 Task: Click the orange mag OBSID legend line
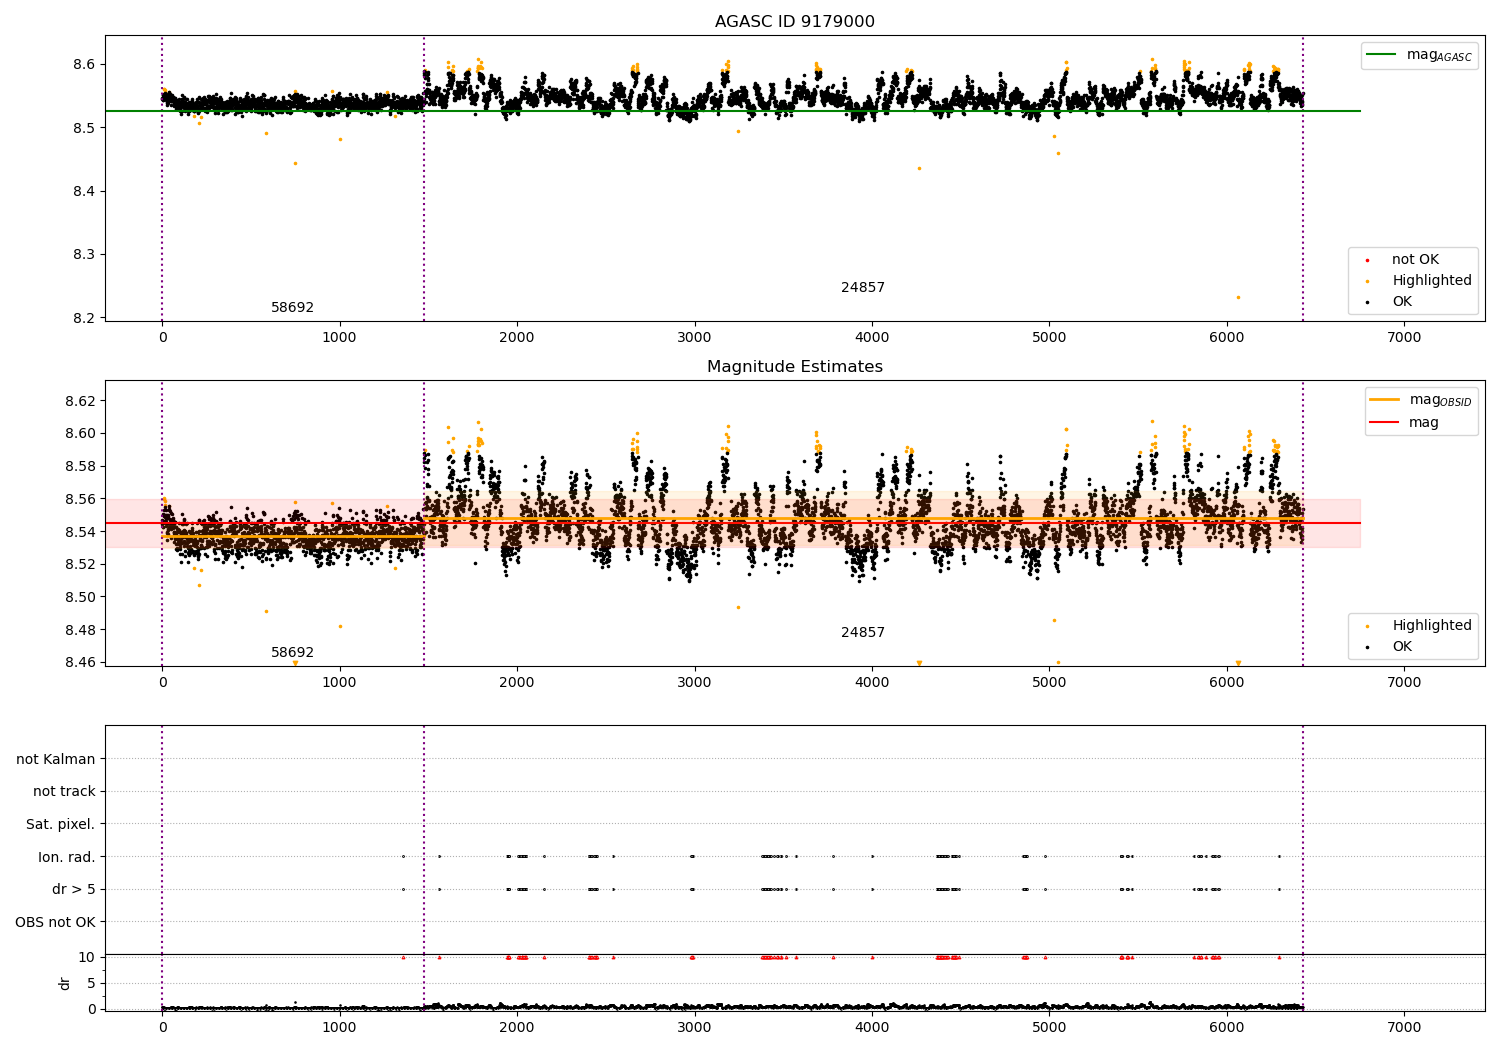click(x=1385, y=400)
